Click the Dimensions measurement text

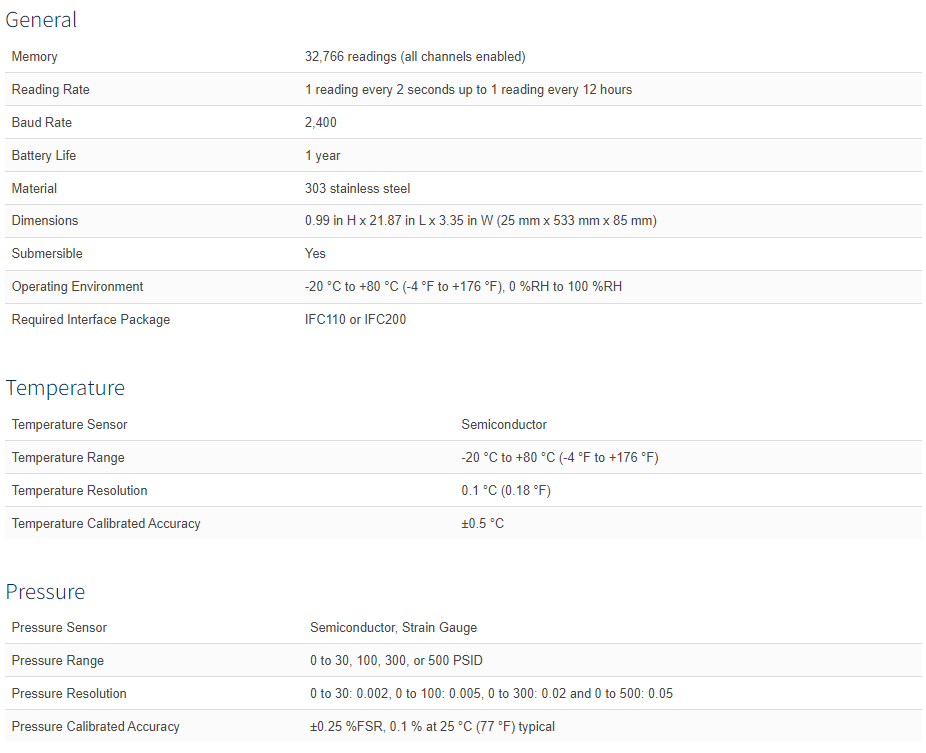point(480,221)
